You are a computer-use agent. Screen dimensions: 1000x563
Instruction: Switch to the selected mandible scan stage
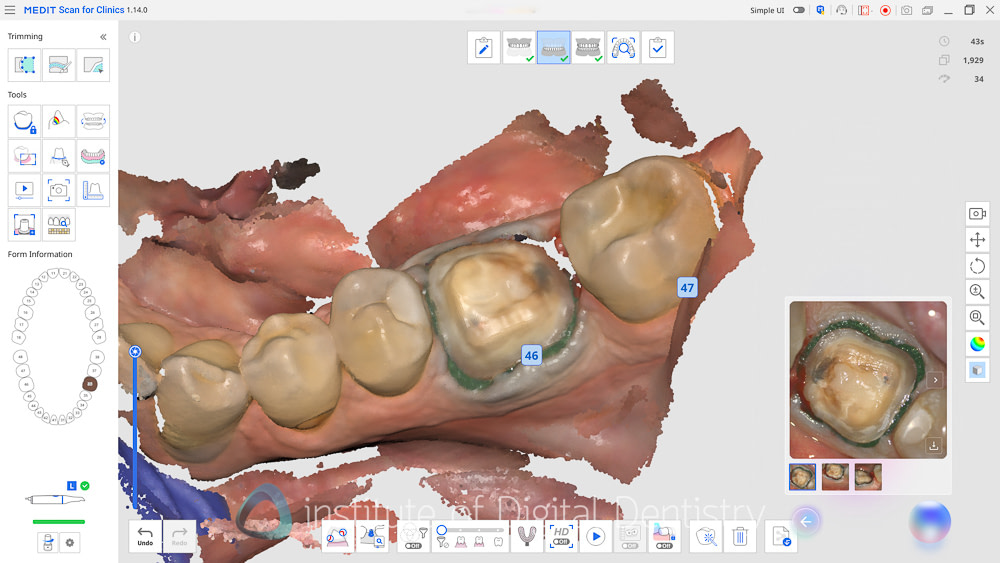tap(554, 48)
